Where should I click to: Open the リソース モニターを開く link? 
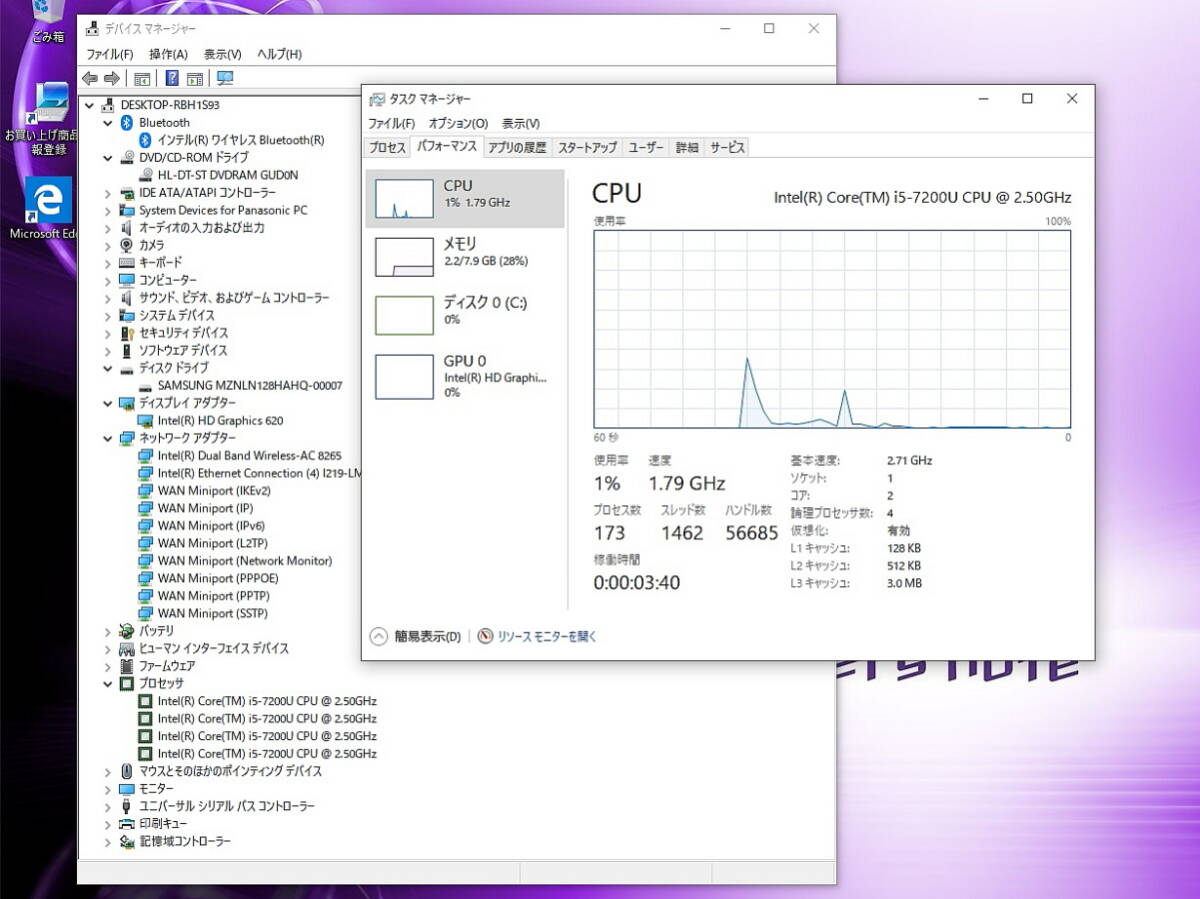547,636
